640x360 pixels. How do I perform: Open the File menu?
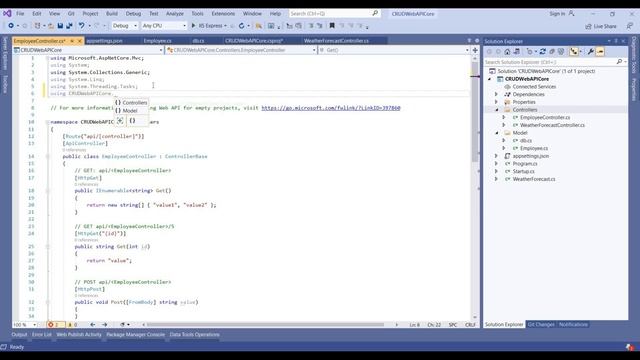click(20, 13)
